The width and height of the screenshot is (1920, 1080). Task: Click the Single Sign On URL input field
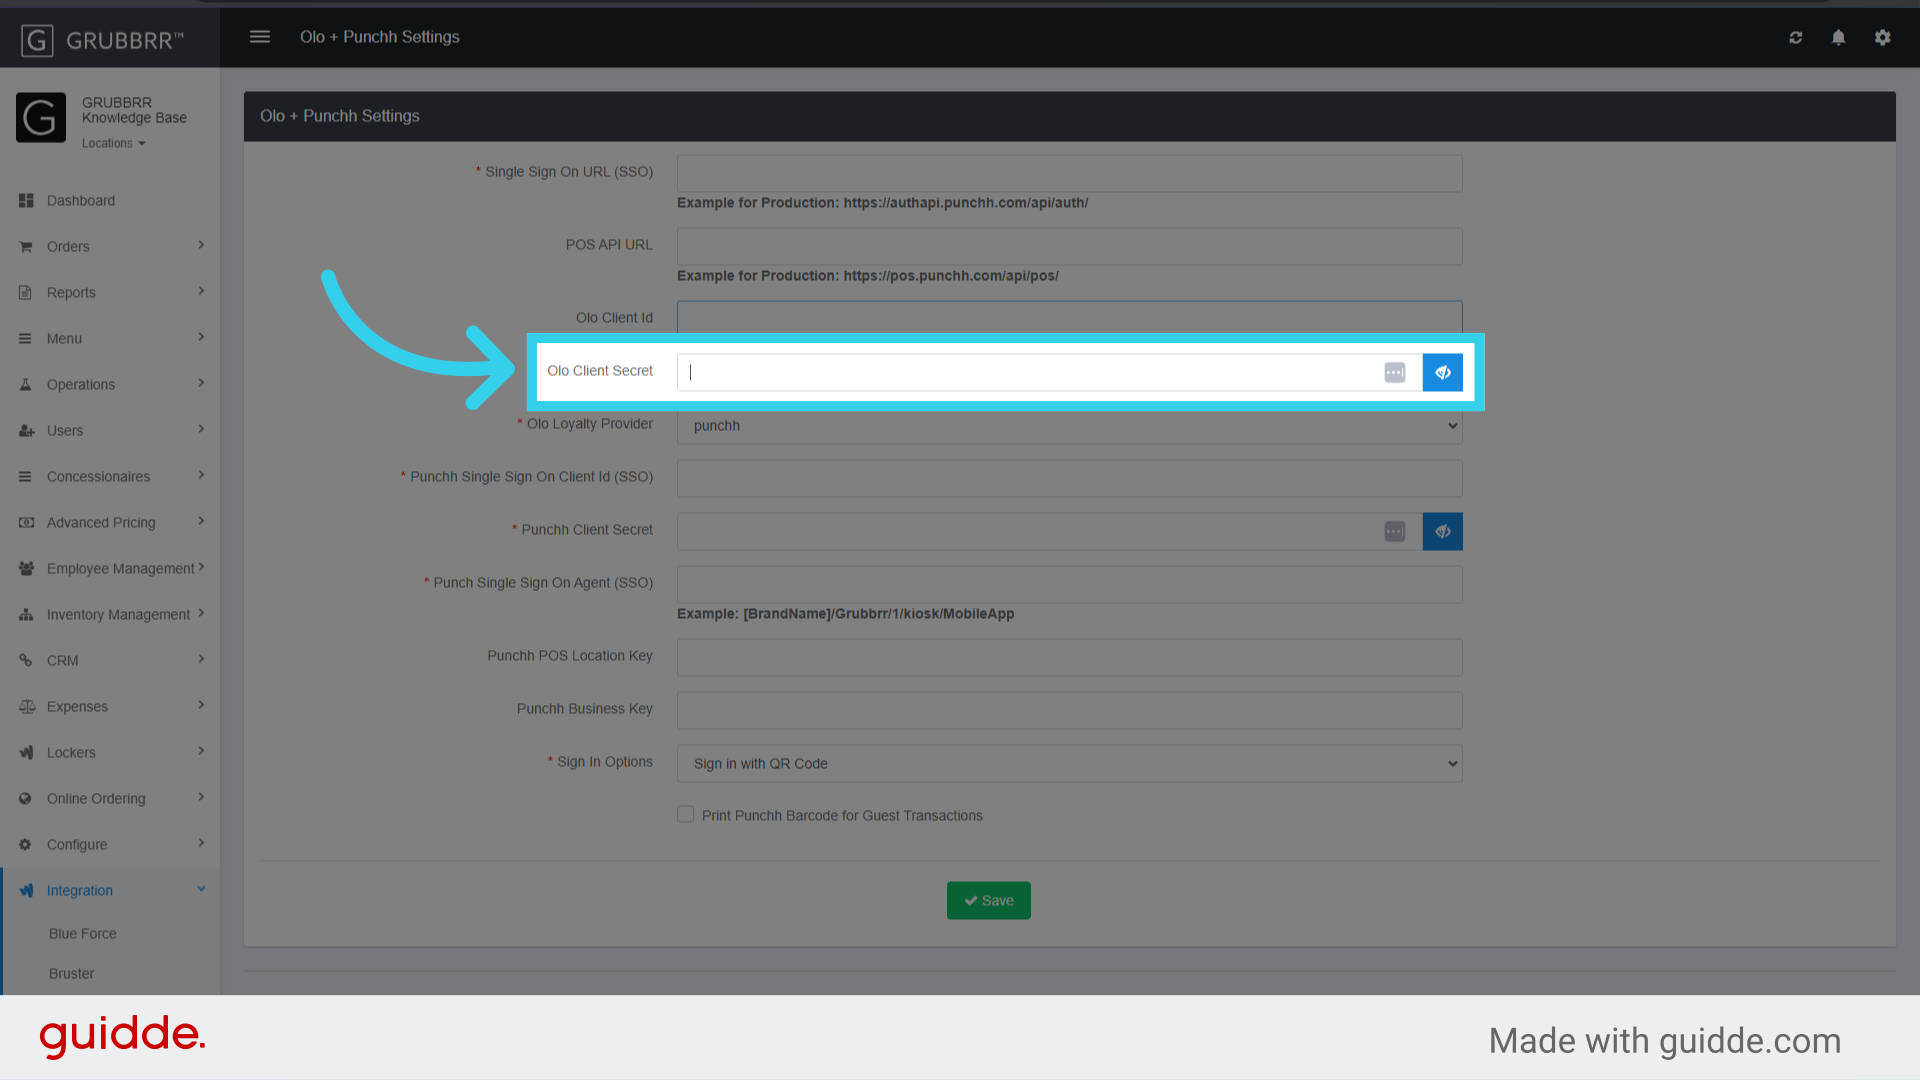point(1070,174)
